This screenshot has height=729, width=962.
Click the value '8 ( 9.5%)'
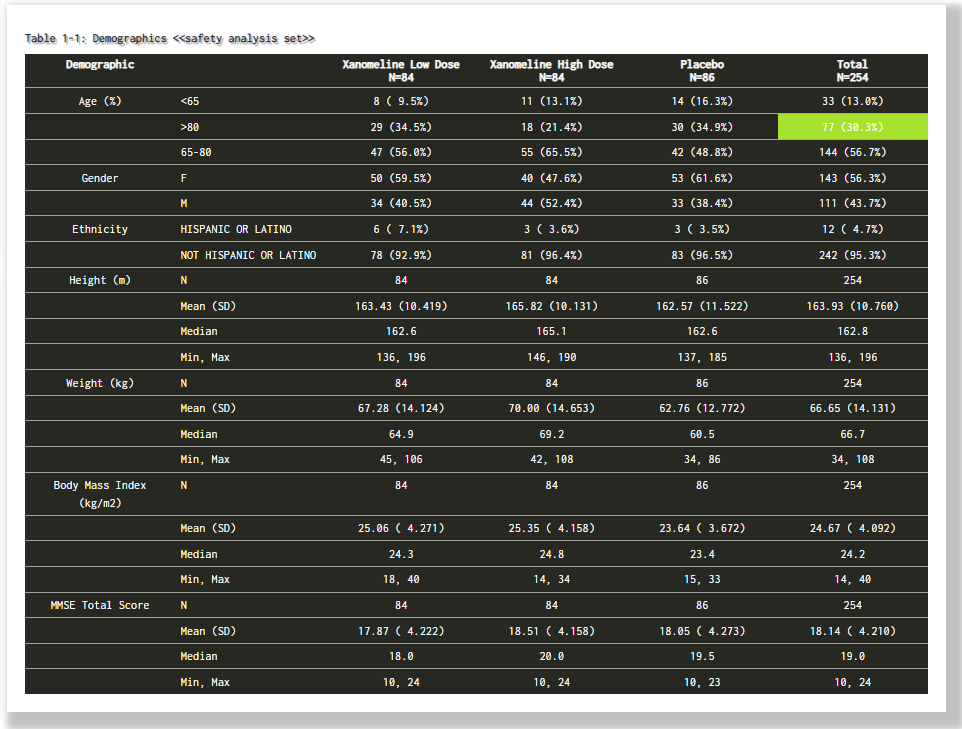[401, 101]
